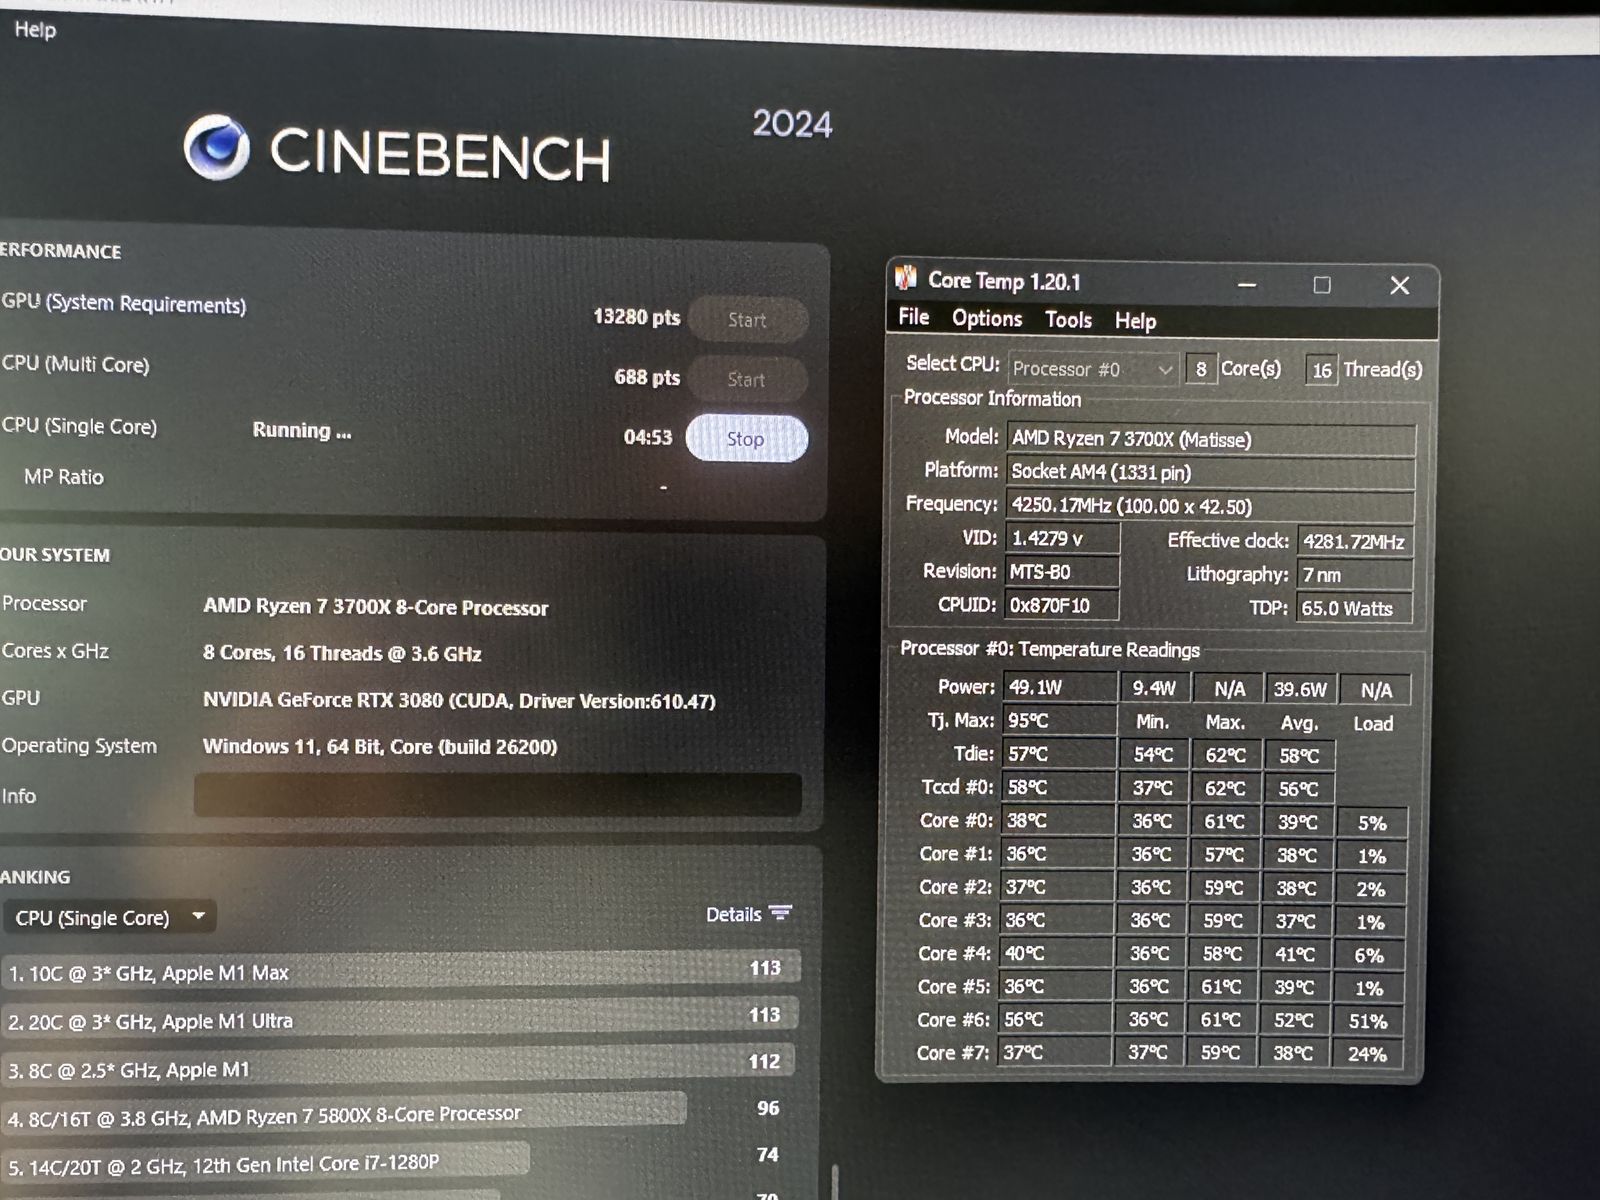Click the Power value '49.1W'
Screen dimensions: 1600x1200
[x=1060, y=687]
